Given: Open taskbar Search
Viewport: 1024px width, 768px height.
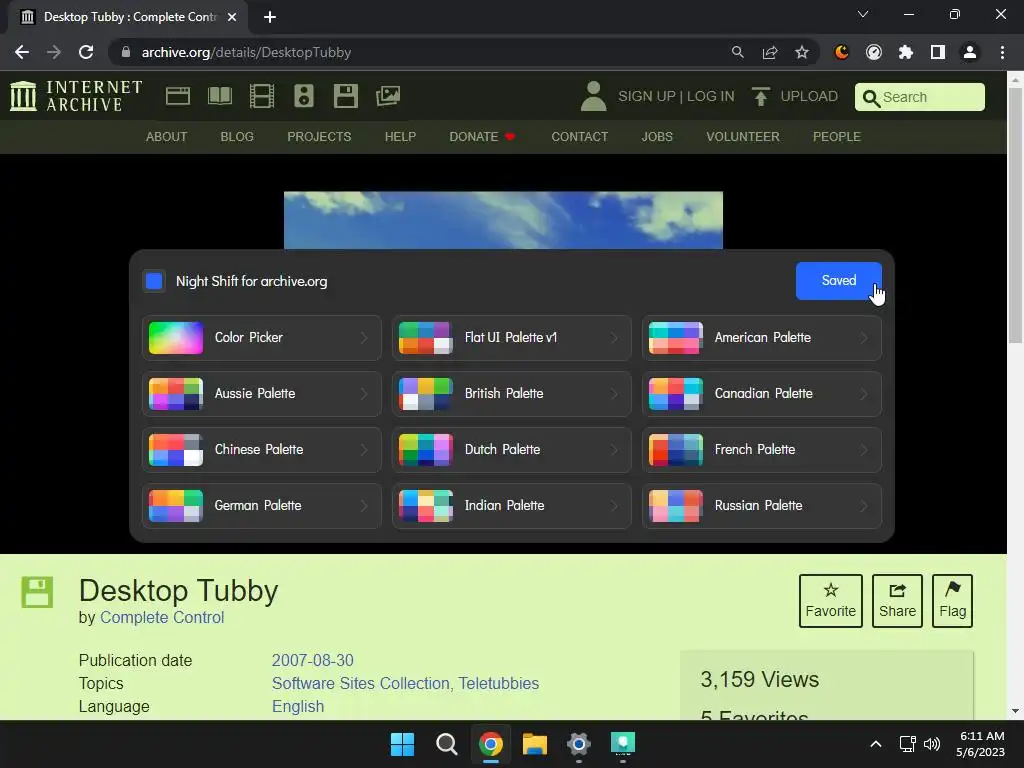Looking at the screenshot, I should tap(447, 744).
